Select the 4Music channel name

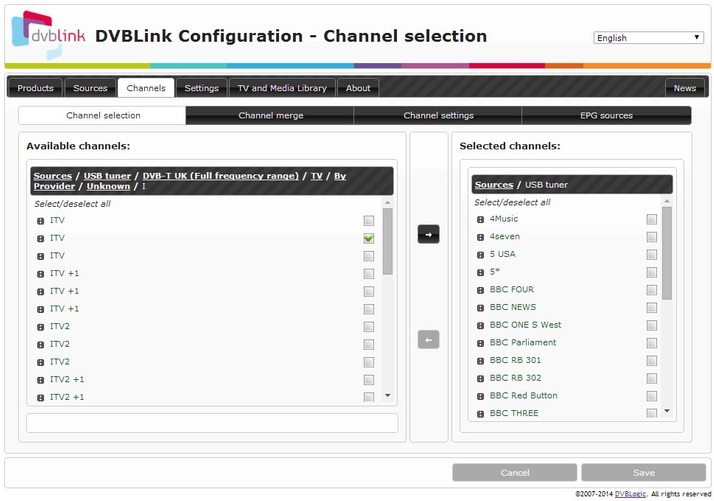click(504, 219)
